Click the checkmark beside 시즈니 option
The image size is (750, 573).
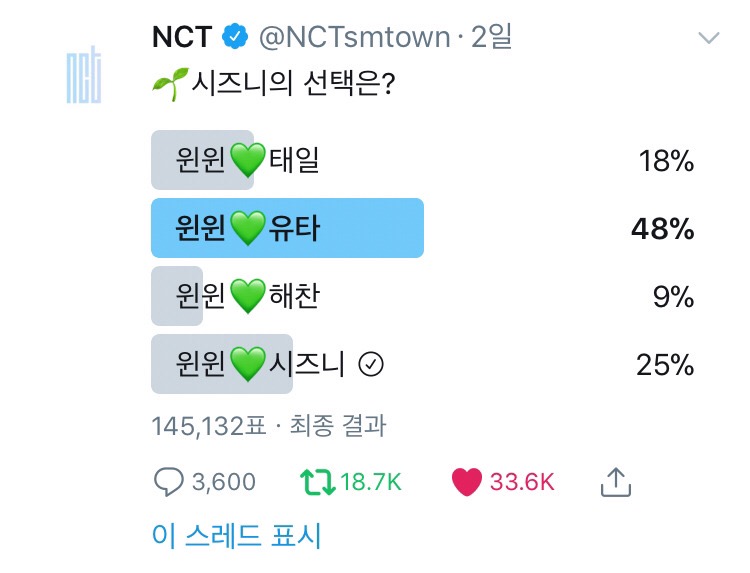pyautogui.click(x=370, y=365)
